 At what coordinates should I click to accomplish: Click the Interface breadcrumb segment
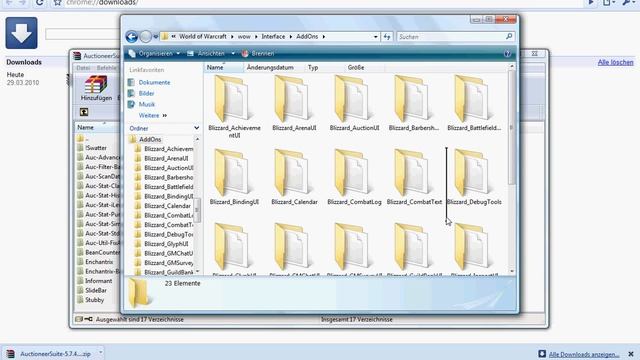tap(273, 37)
